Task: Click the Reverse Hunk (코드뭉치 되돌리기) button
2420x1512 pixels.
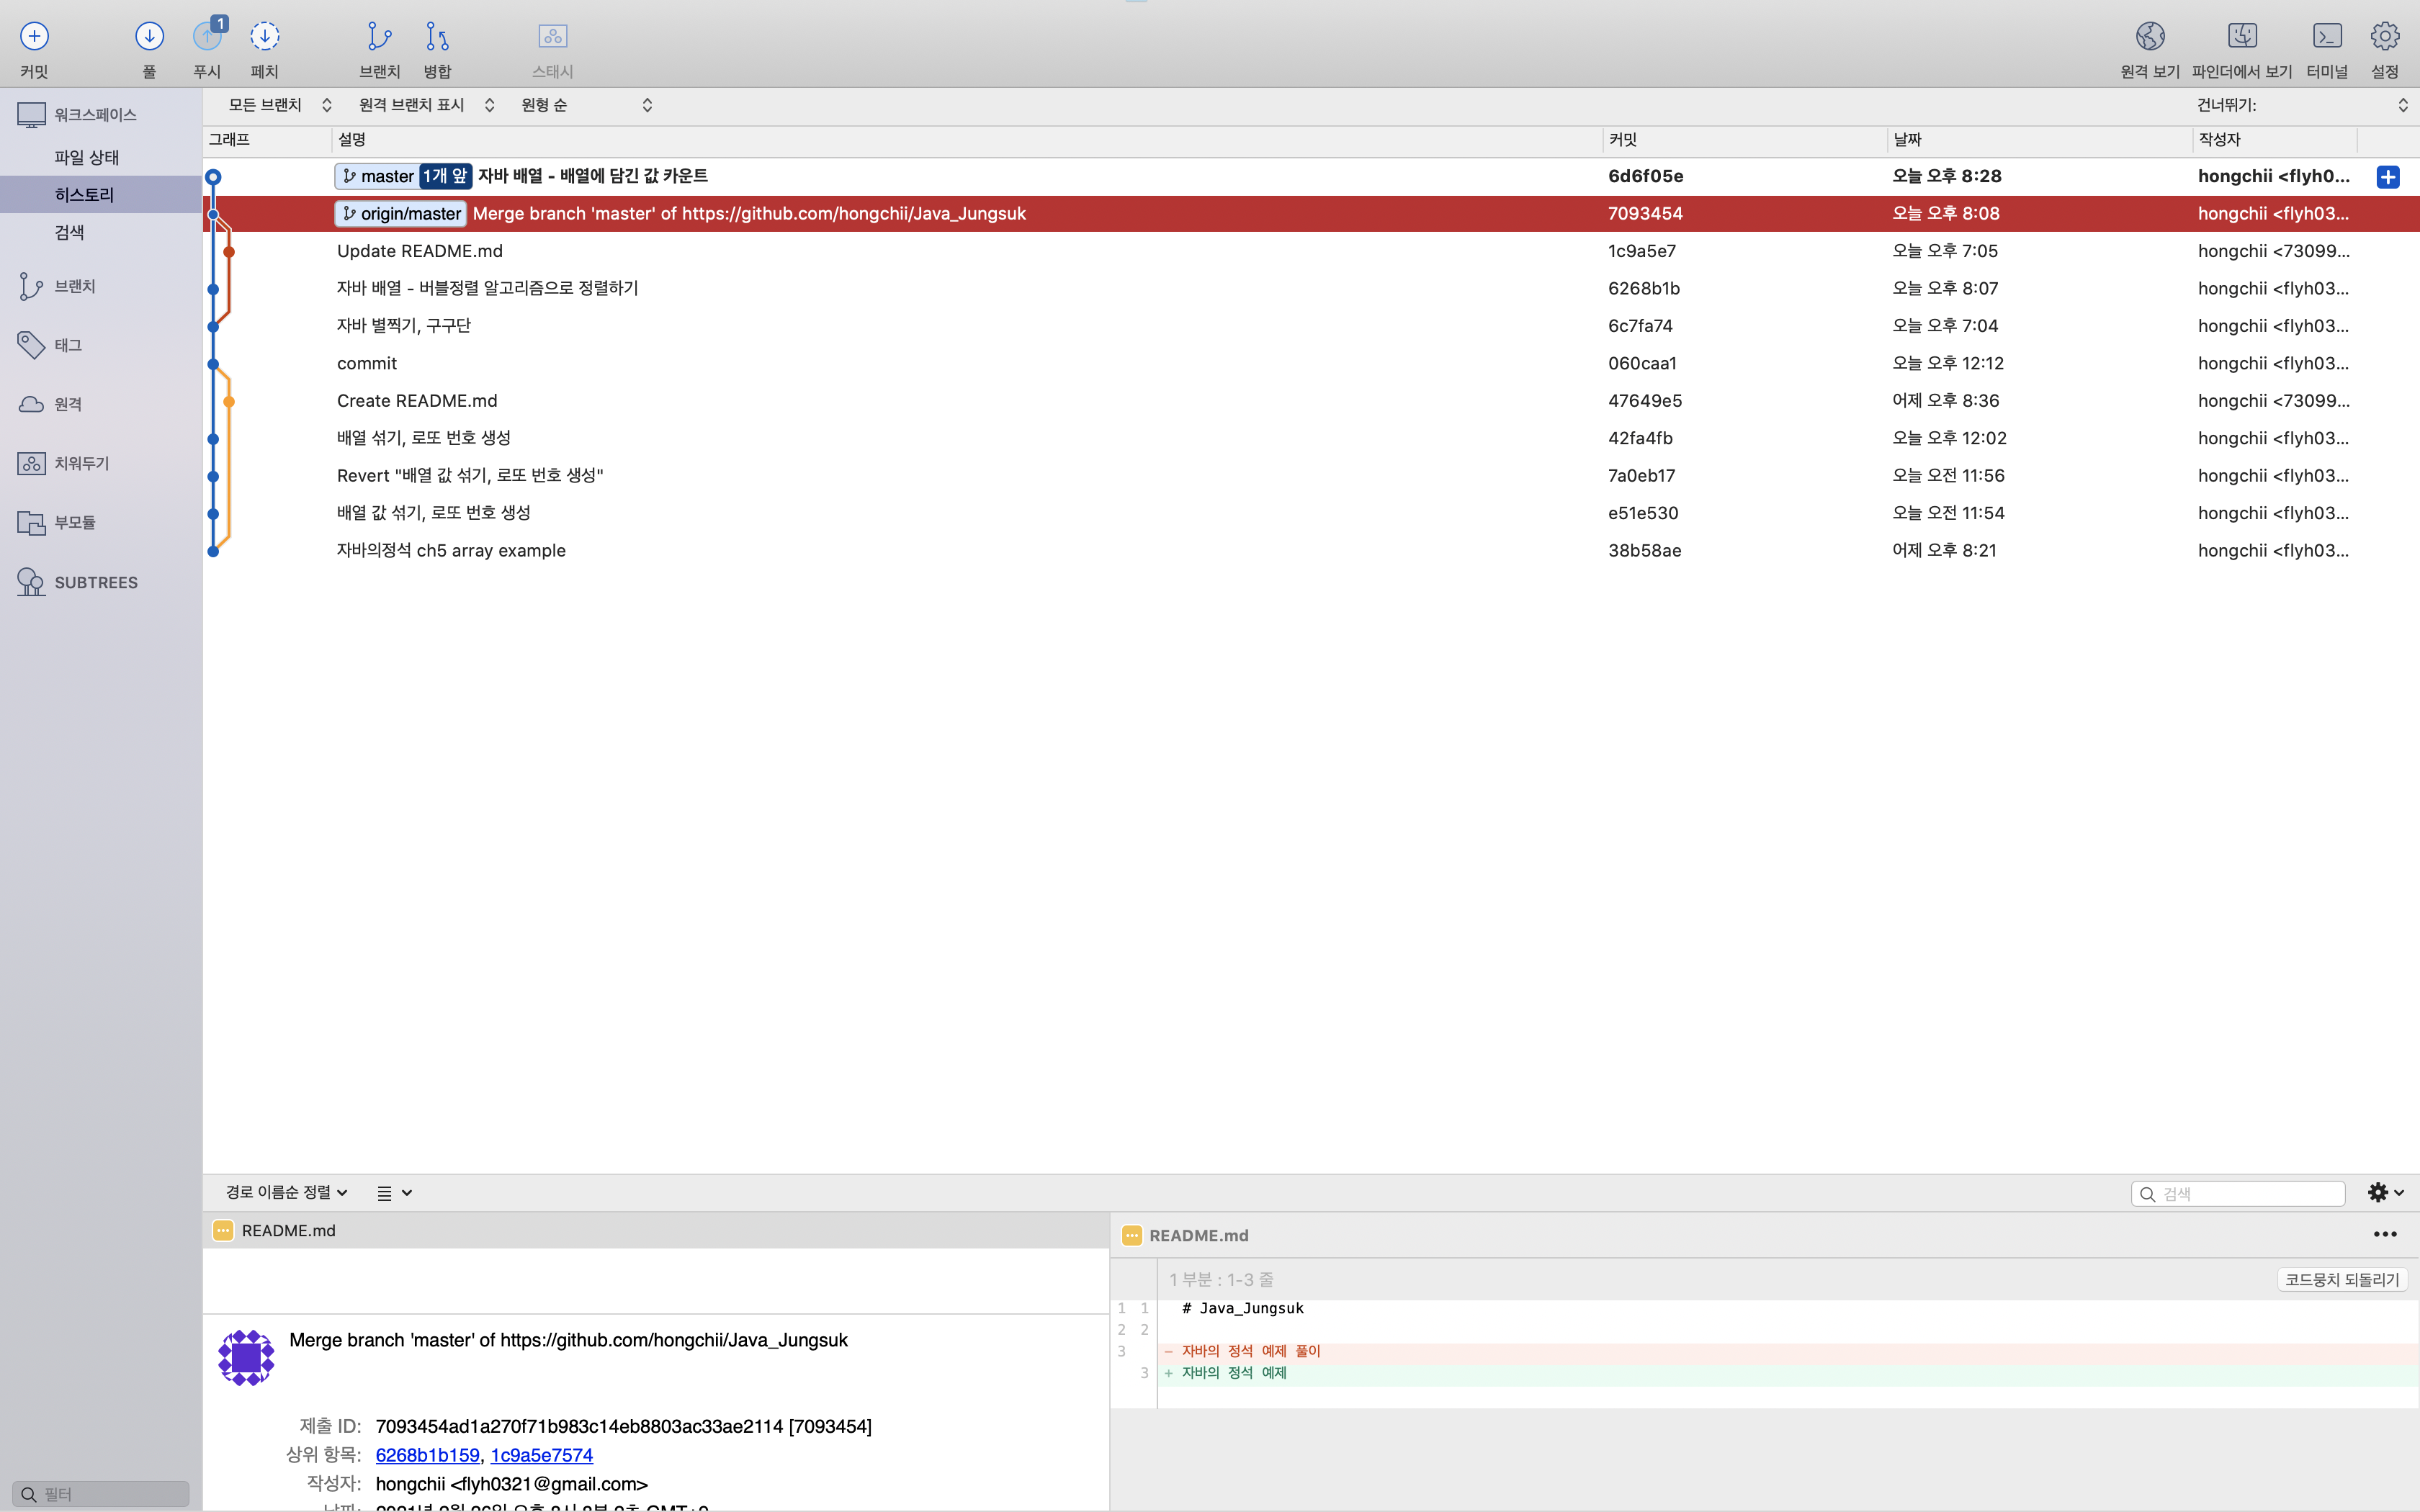Action: click(2341, 1280)
